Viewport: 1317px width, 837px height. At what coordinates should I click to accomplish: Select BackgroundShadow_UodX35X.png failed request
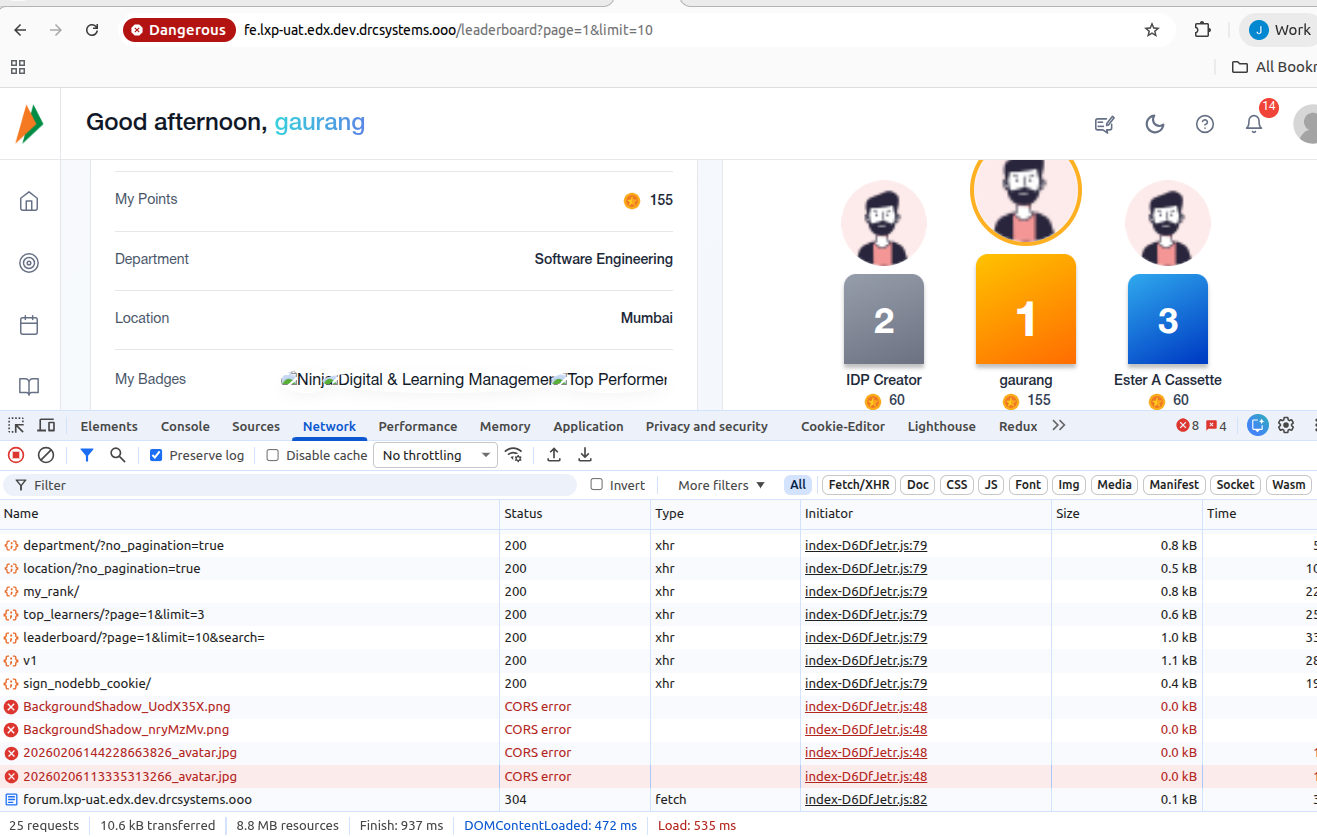[658, 707]
